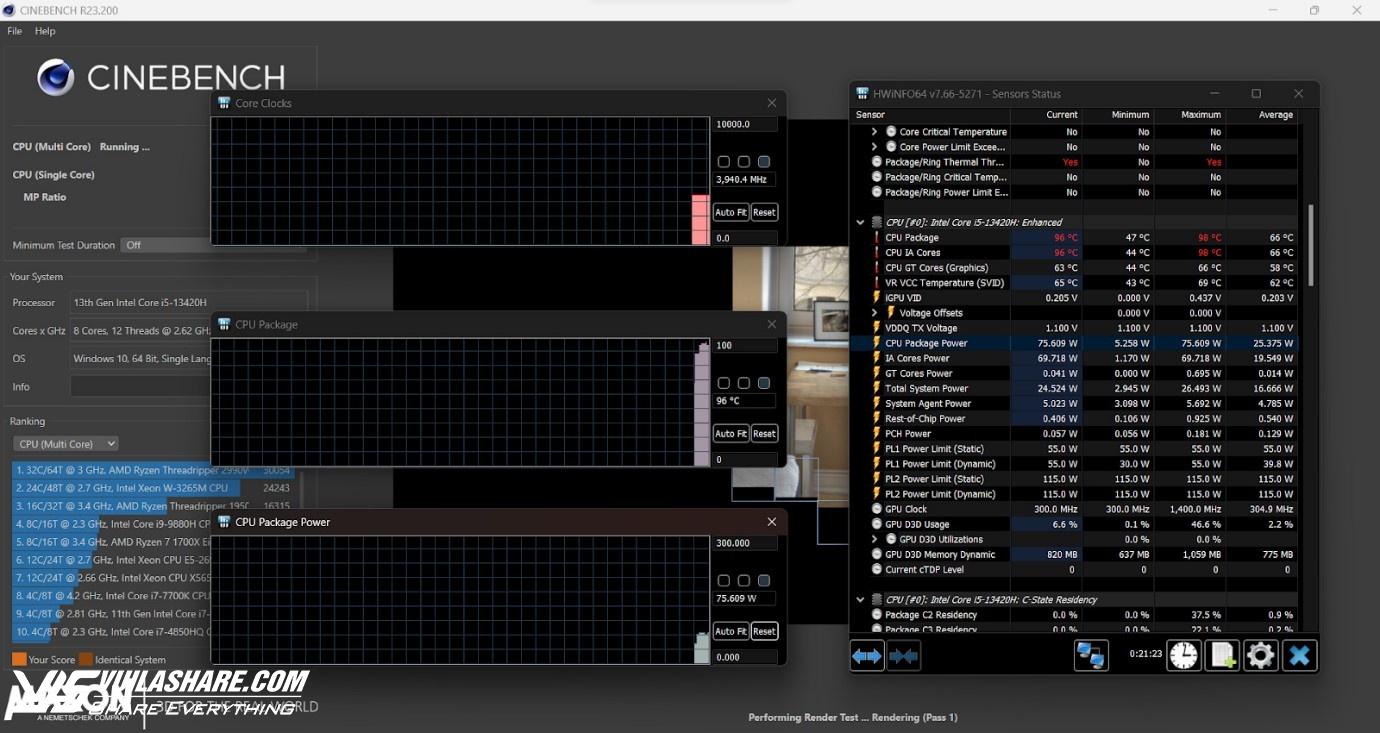Click HWiNFO collapse columns inward arrows icon
Image resolution: width=1380 pixels, height=733 pixels.
click(x=903, y=656)
